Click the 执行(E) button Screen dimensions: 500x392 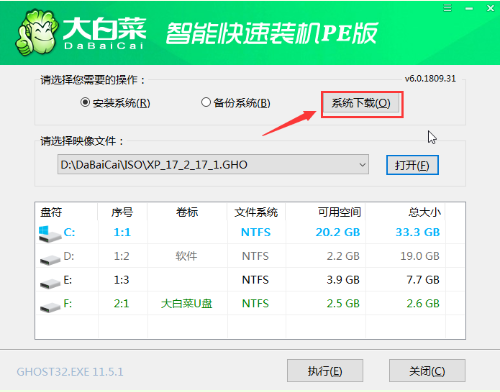pyautogui.click(x=325, y=371)
